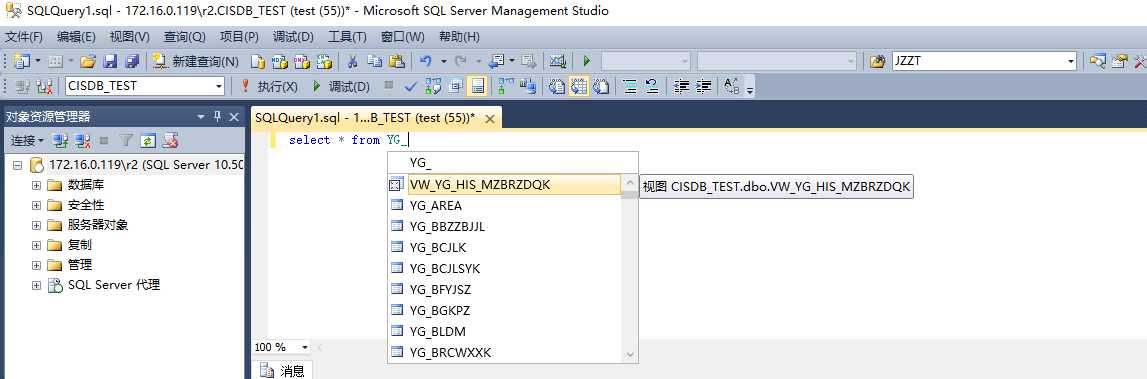This screenshot has width=1147, height=379.
Task: Click the Database Engine Query icon
Action: coord(257,61)
